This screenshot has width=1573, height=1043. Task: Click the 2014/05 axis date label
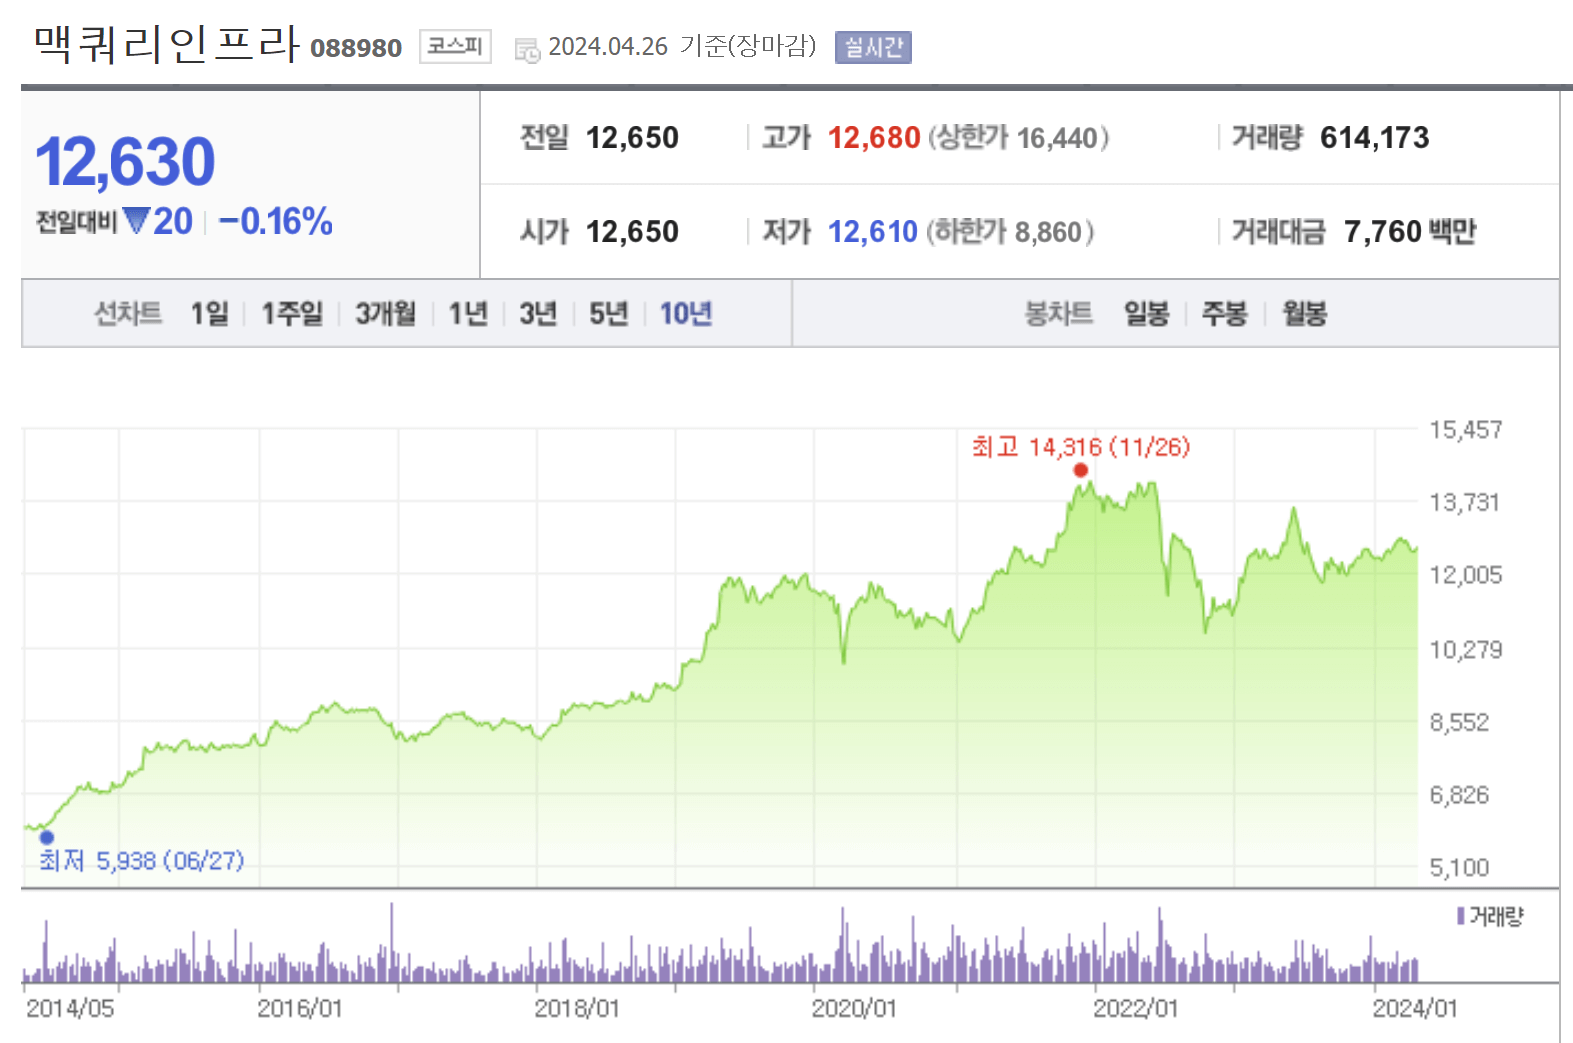70,1008
